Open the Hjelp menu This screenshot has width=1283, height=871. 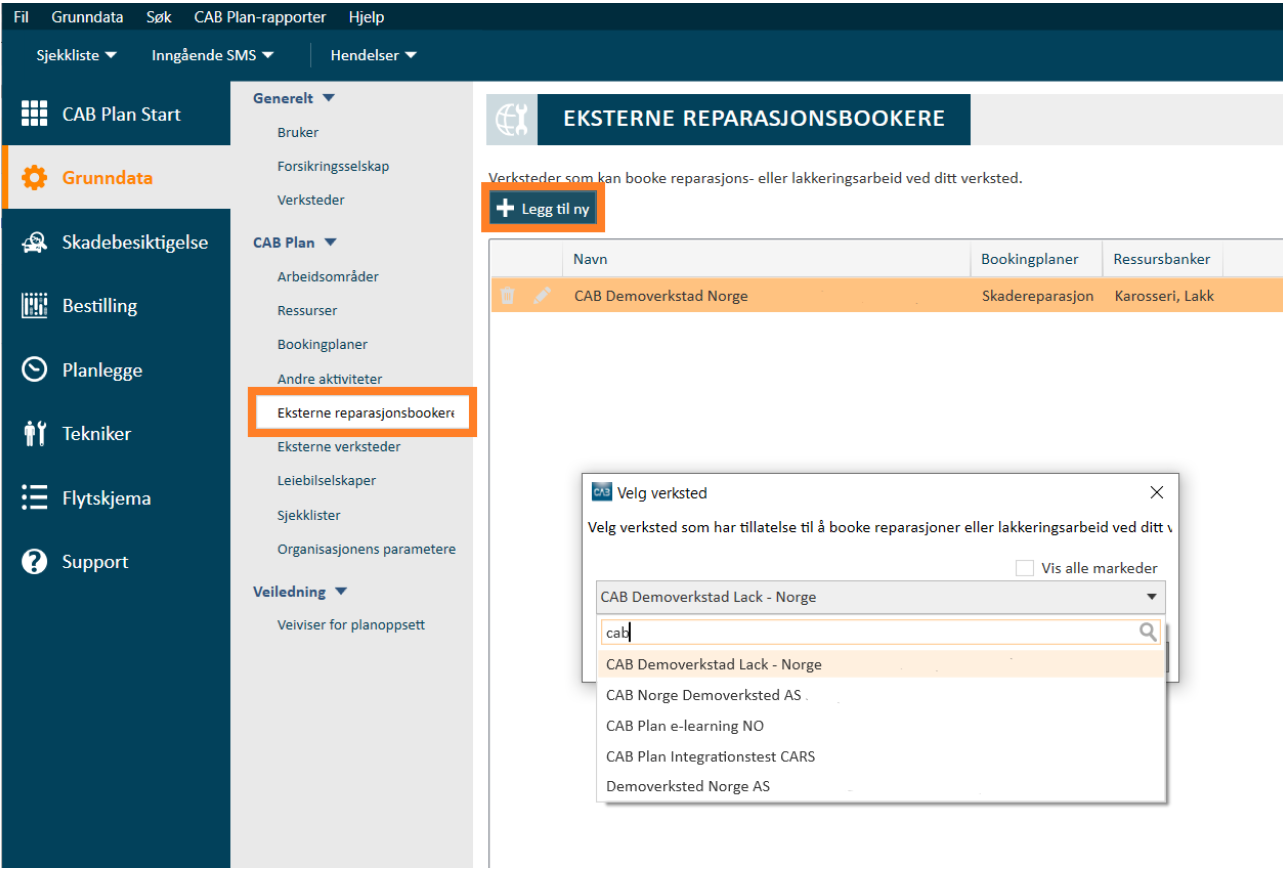[x=366, y=17]
